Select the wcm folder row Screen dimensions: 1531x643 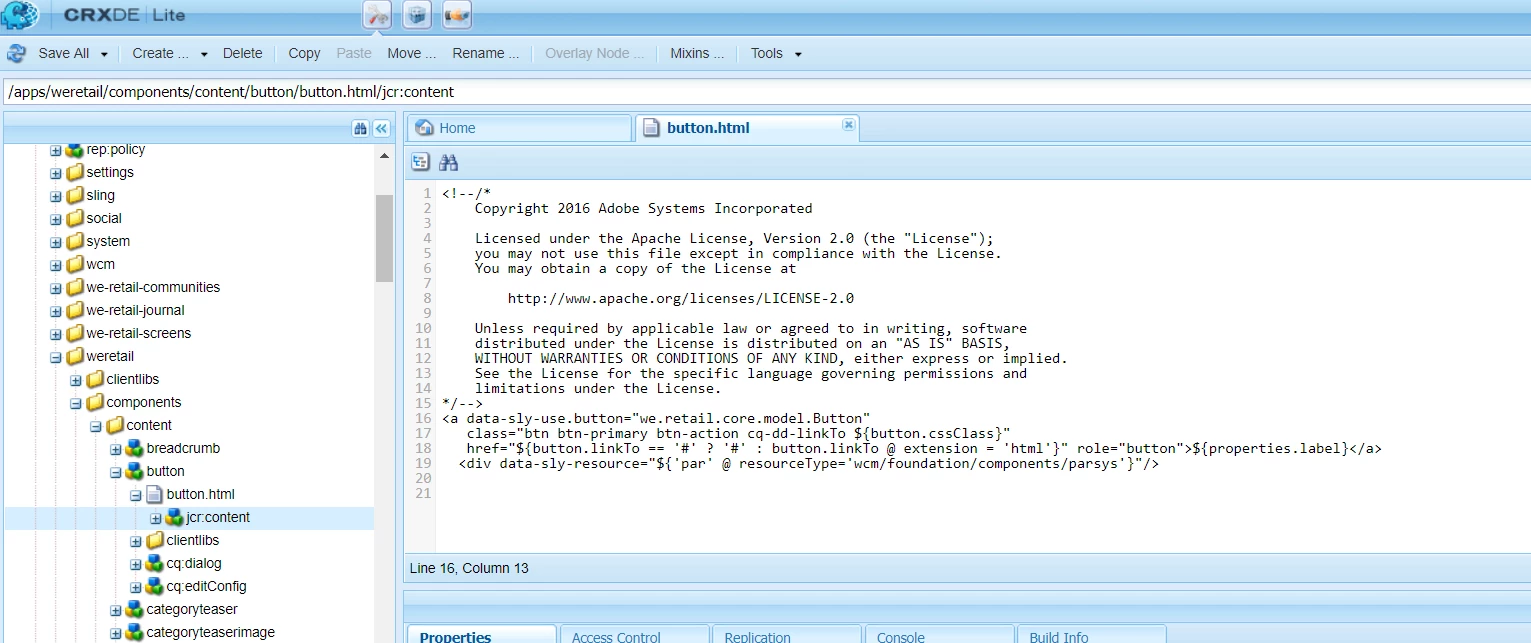click(x=189, y=264)
